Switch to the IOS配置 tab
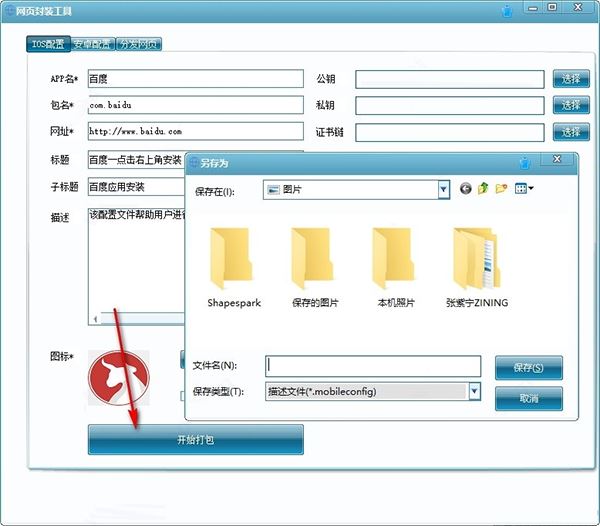This screenshot has width=600, height=526. click(48, 44)
